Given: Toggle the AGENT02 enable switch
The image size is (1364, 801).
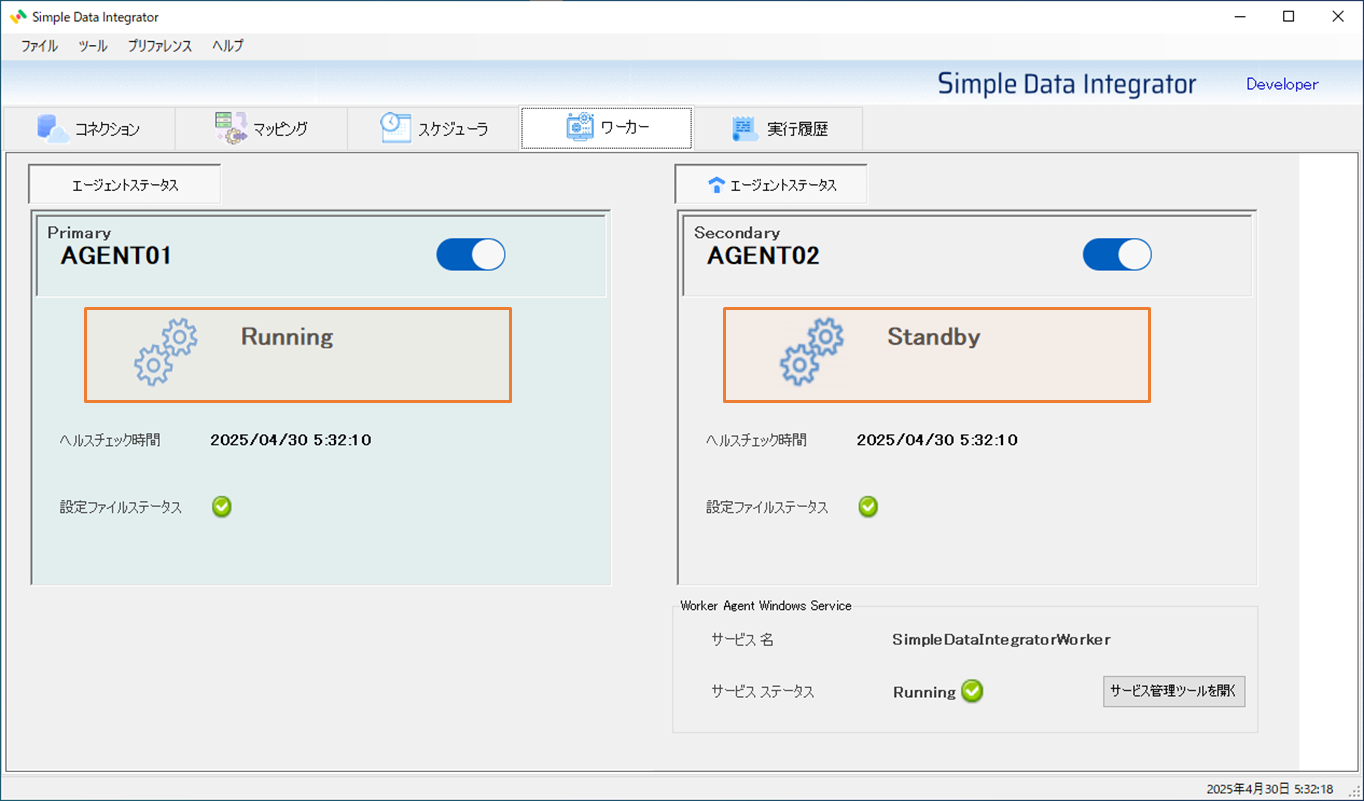Looking at the screenshot, I should pos(1117,254).
